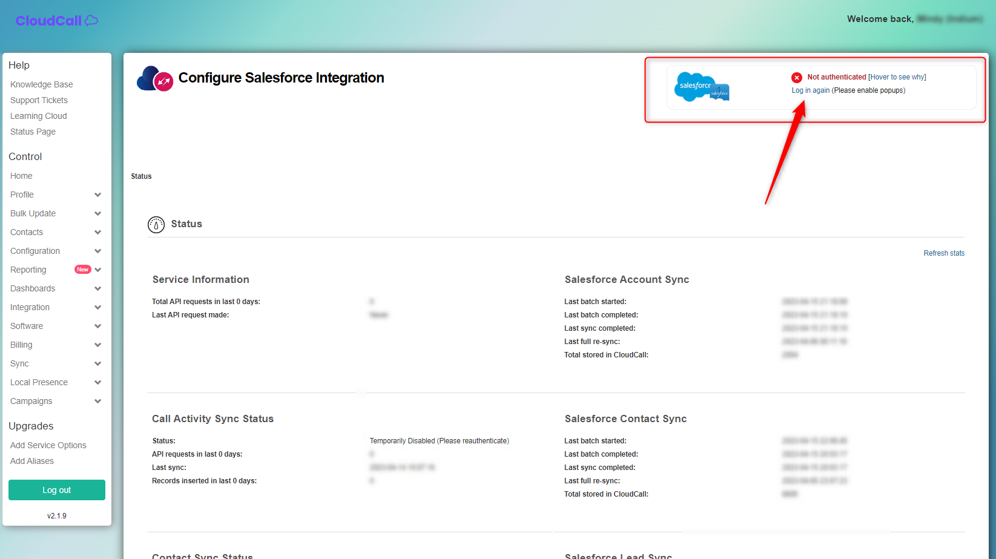
Task: Click Last API request made label
Action: point(190,315)
